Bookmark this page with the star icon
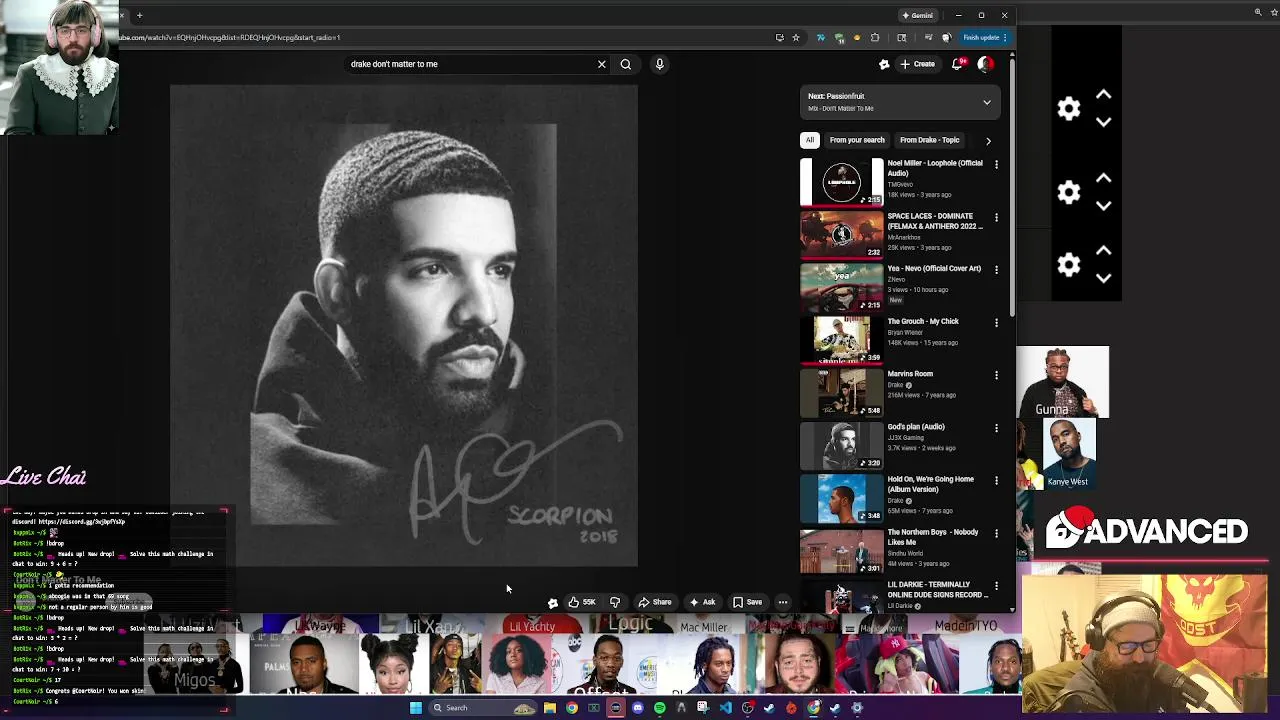 pos(796,38)
